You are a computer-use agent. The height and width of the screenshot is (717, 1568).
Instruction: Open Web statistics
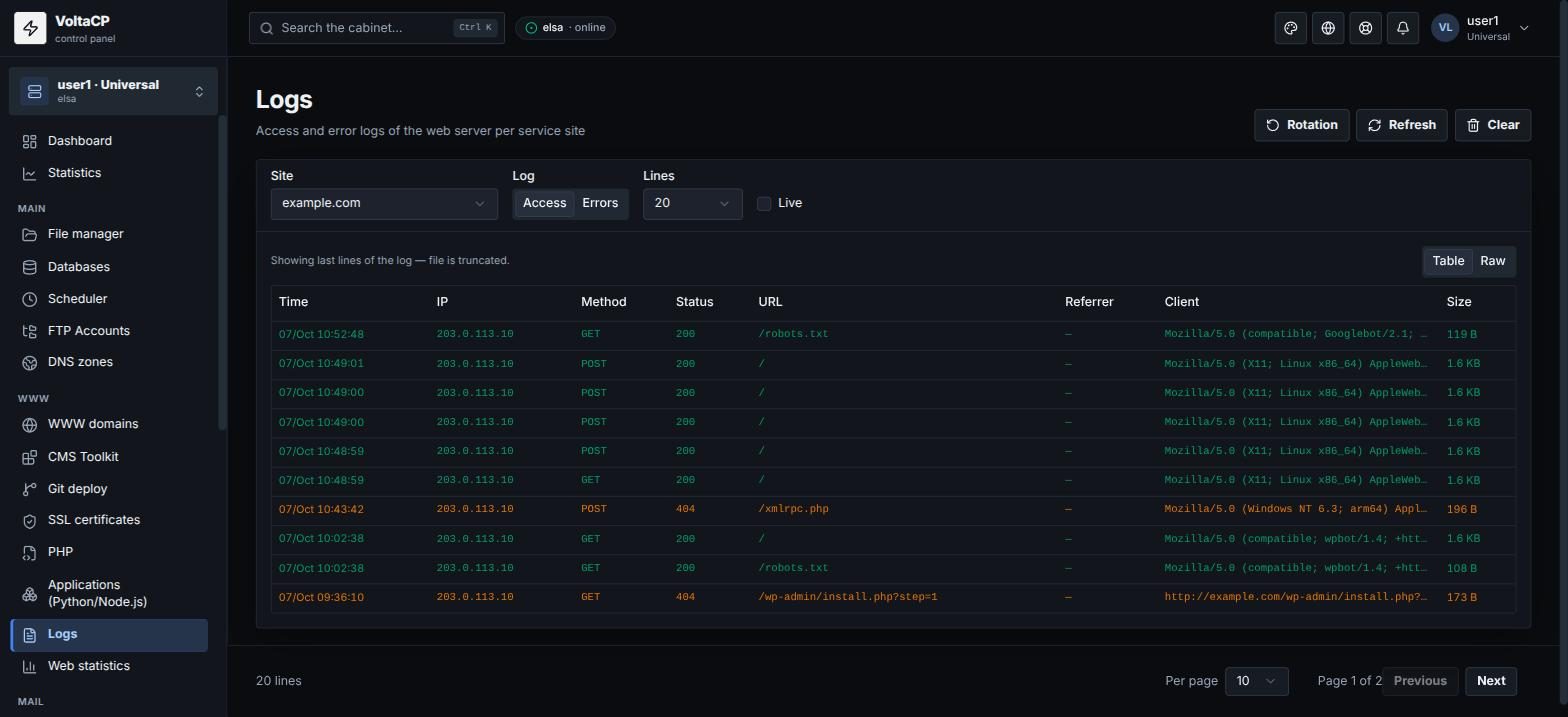109,666
